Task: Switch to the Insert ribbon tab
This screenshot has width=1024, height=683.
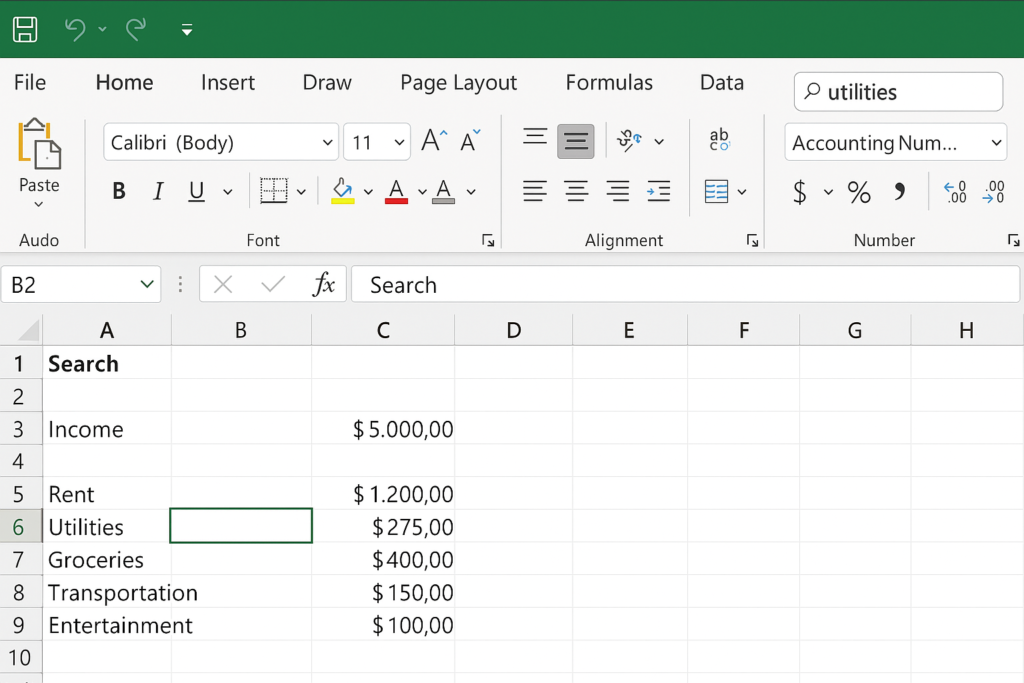Action: point(228,83)
